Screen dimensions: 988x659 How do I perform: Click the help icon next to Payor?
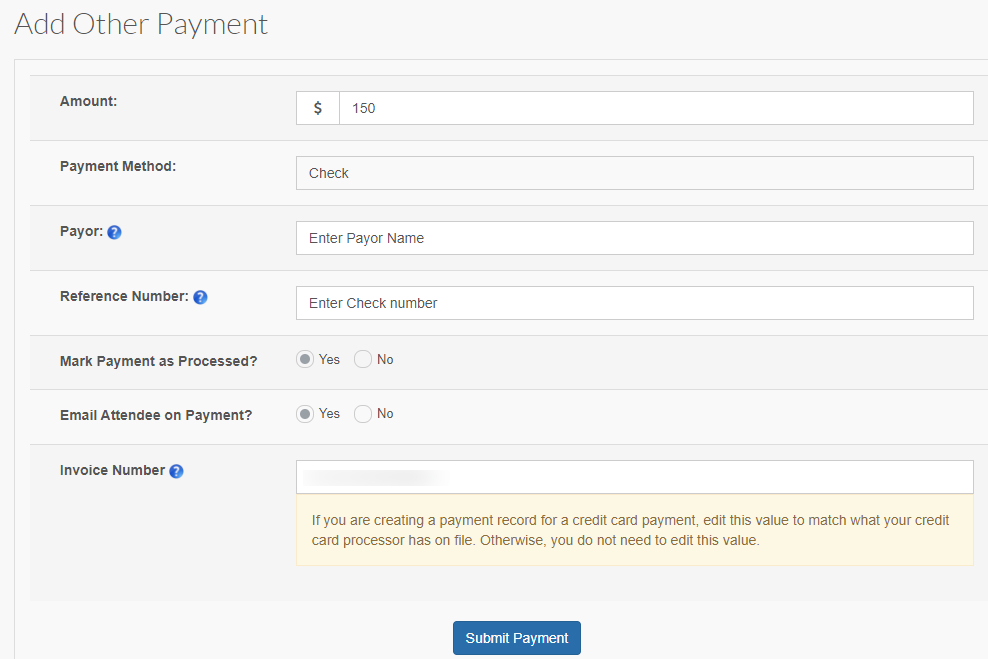pos(114,232)
